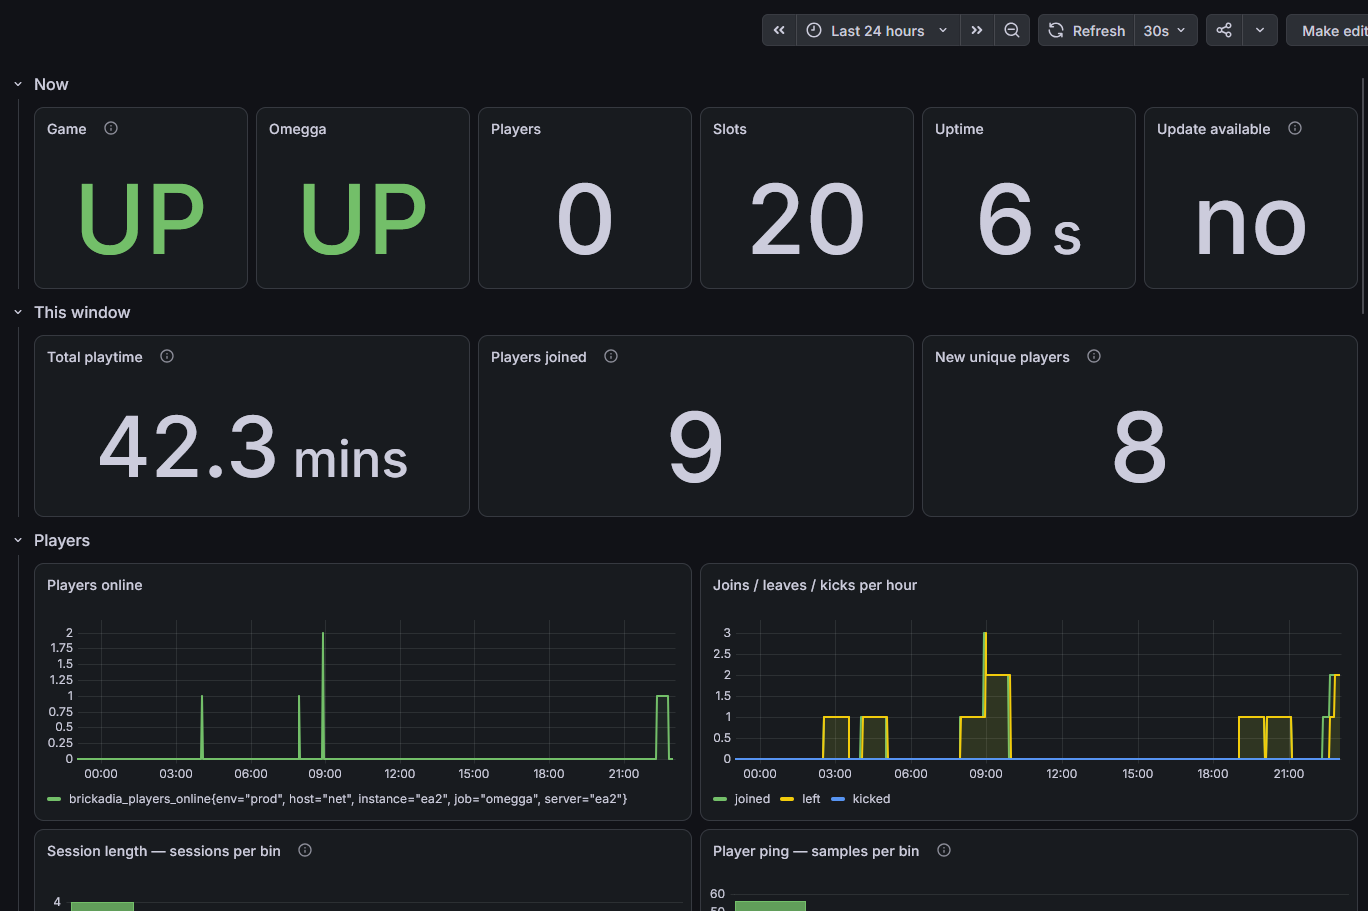Click the Share dashboard icon
This screenshot has height=911, width=1368.
tap(1224, 30)
